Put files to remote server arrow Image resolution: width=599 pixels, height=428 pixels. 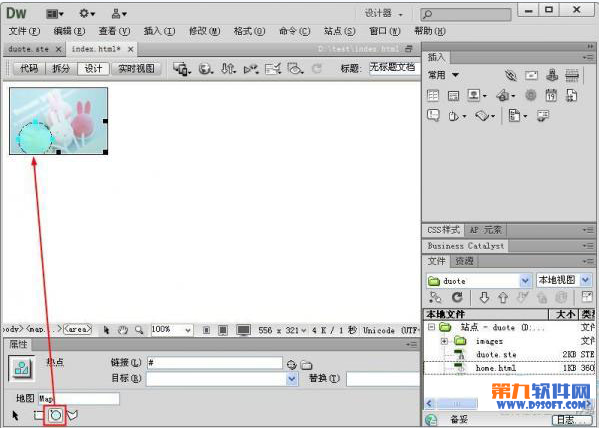point(503,297)
